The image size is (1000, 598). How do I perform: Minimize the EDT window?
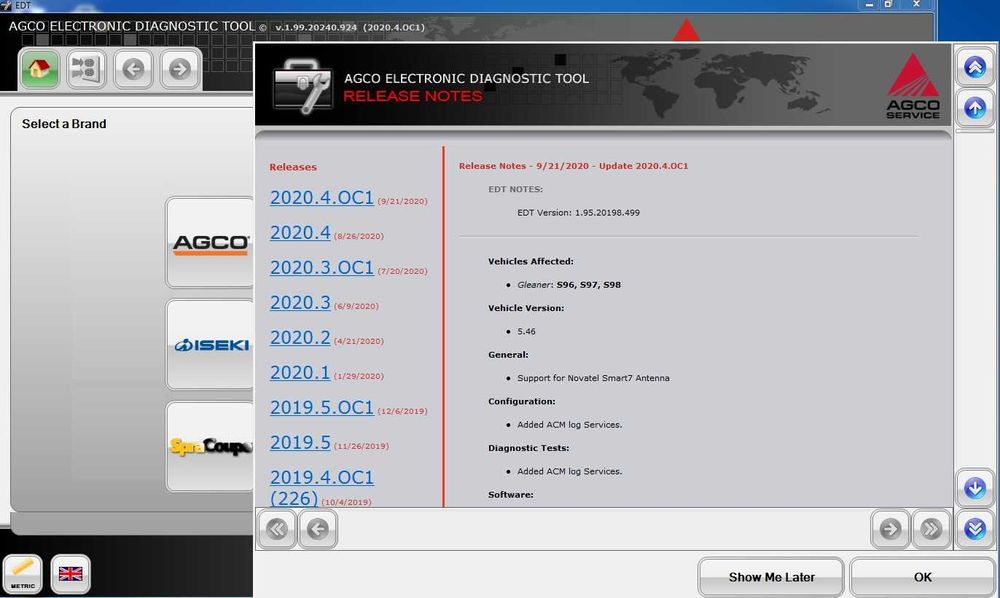[869, 4]
